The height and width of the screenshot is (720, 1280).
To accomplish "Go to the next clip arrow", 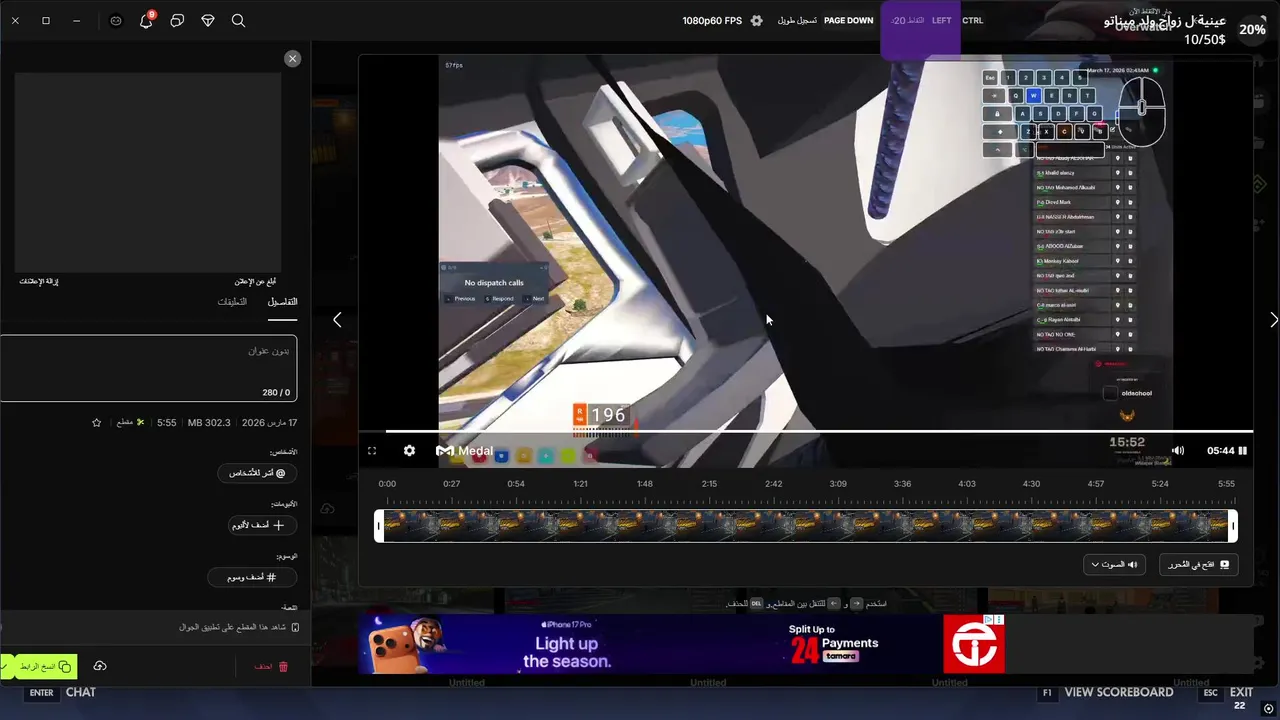I will [x=1273, y=320].
